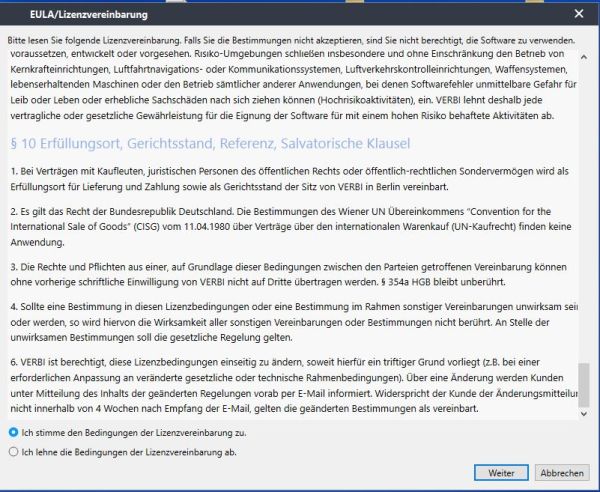Screen dimensions: 600x492
Task: Click the scrollbar up arrow
Action: (x=586, y=55)
